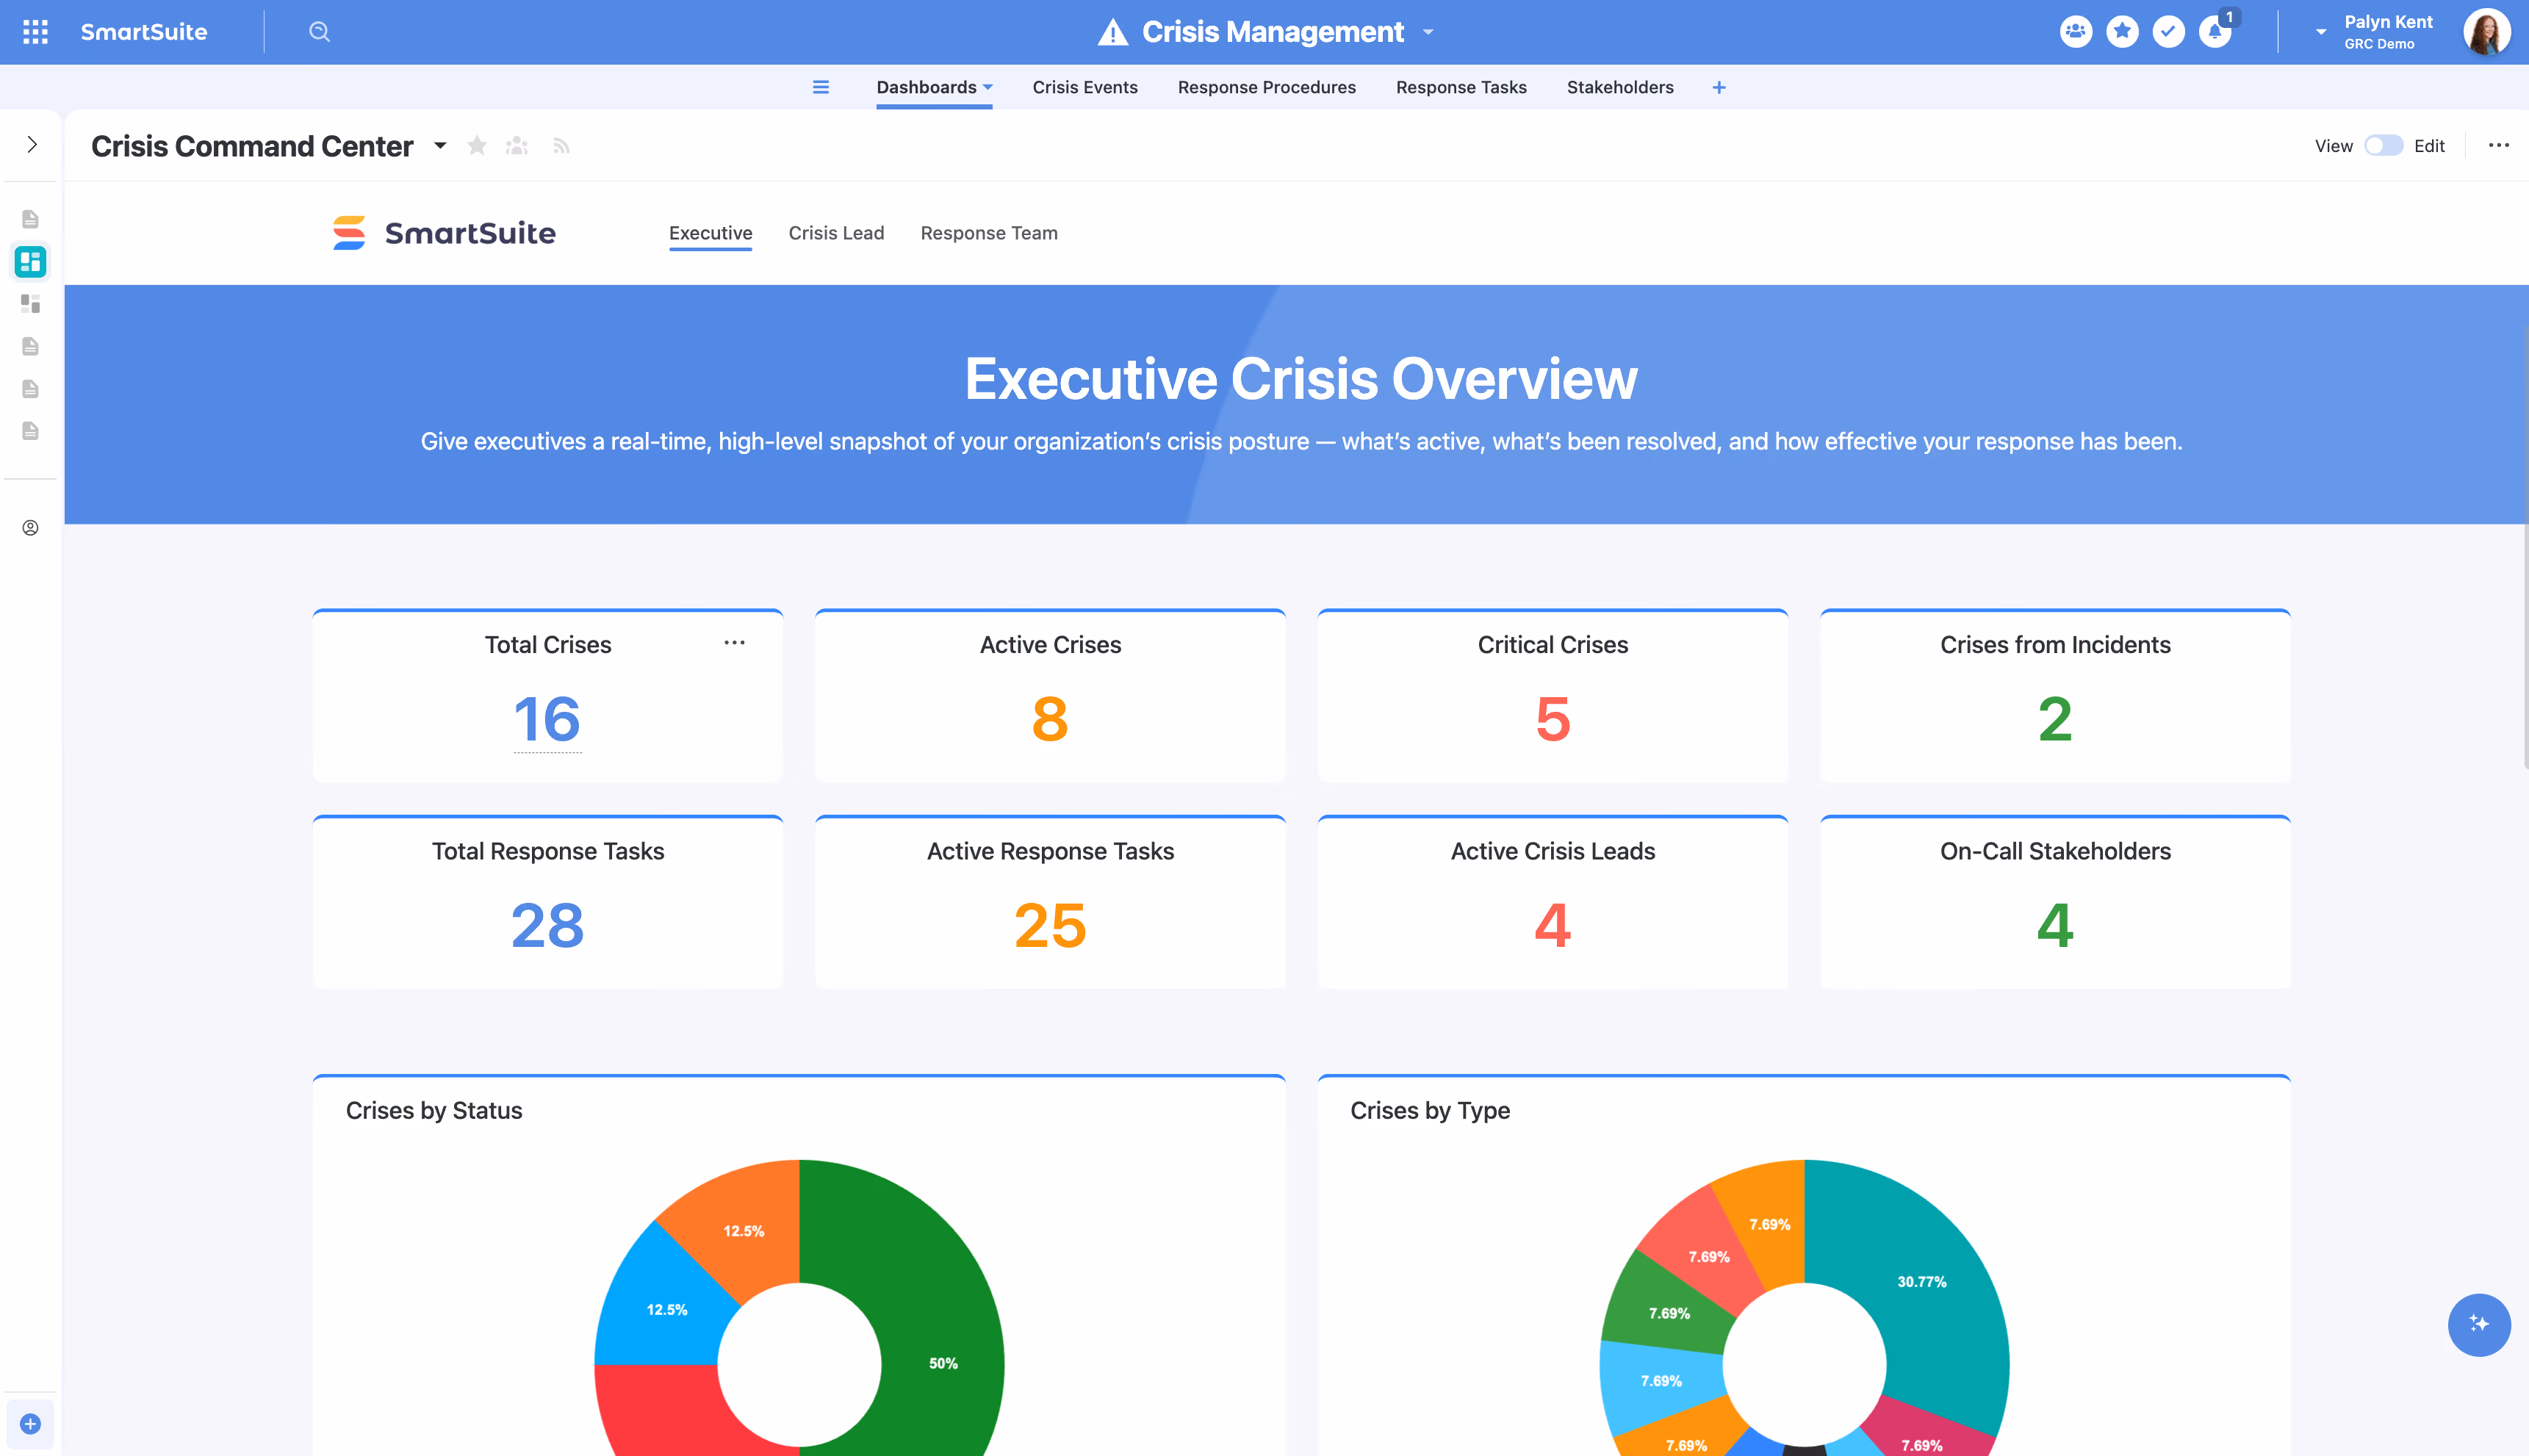Click the feed subscribe icon by title

click(561, 146)
